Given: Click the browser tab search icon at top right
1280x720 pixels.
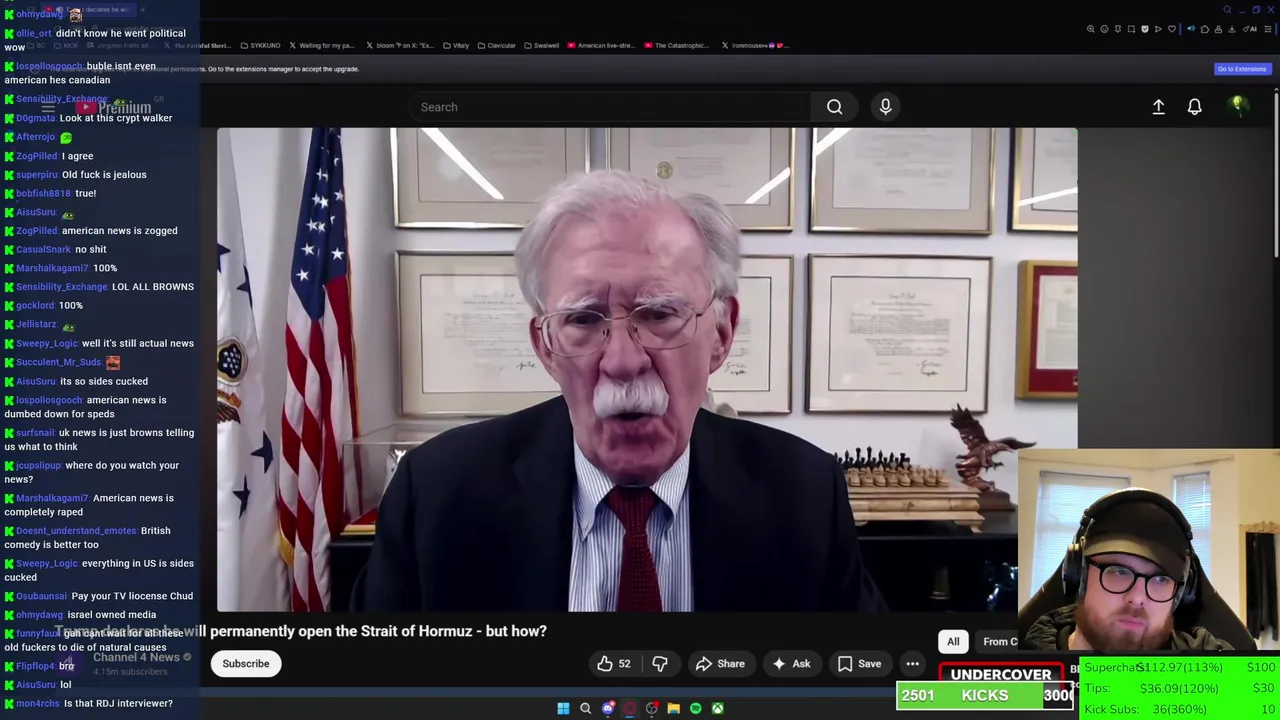Looking at the screenshot, I should point(1227,10).
